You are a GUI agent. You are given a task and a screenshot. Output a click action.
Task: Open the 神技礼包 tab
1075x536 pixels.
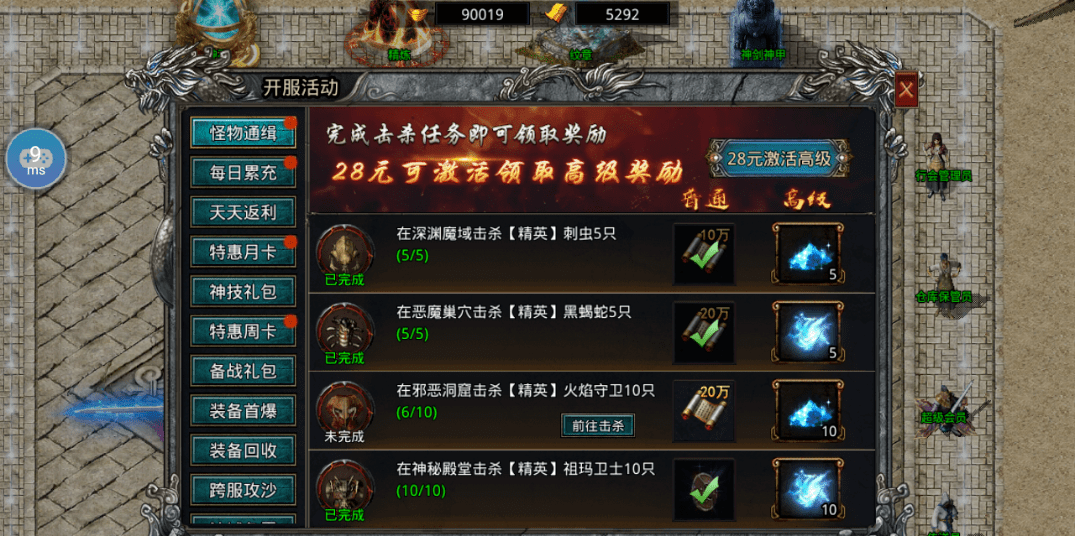(x=243, y=291)
